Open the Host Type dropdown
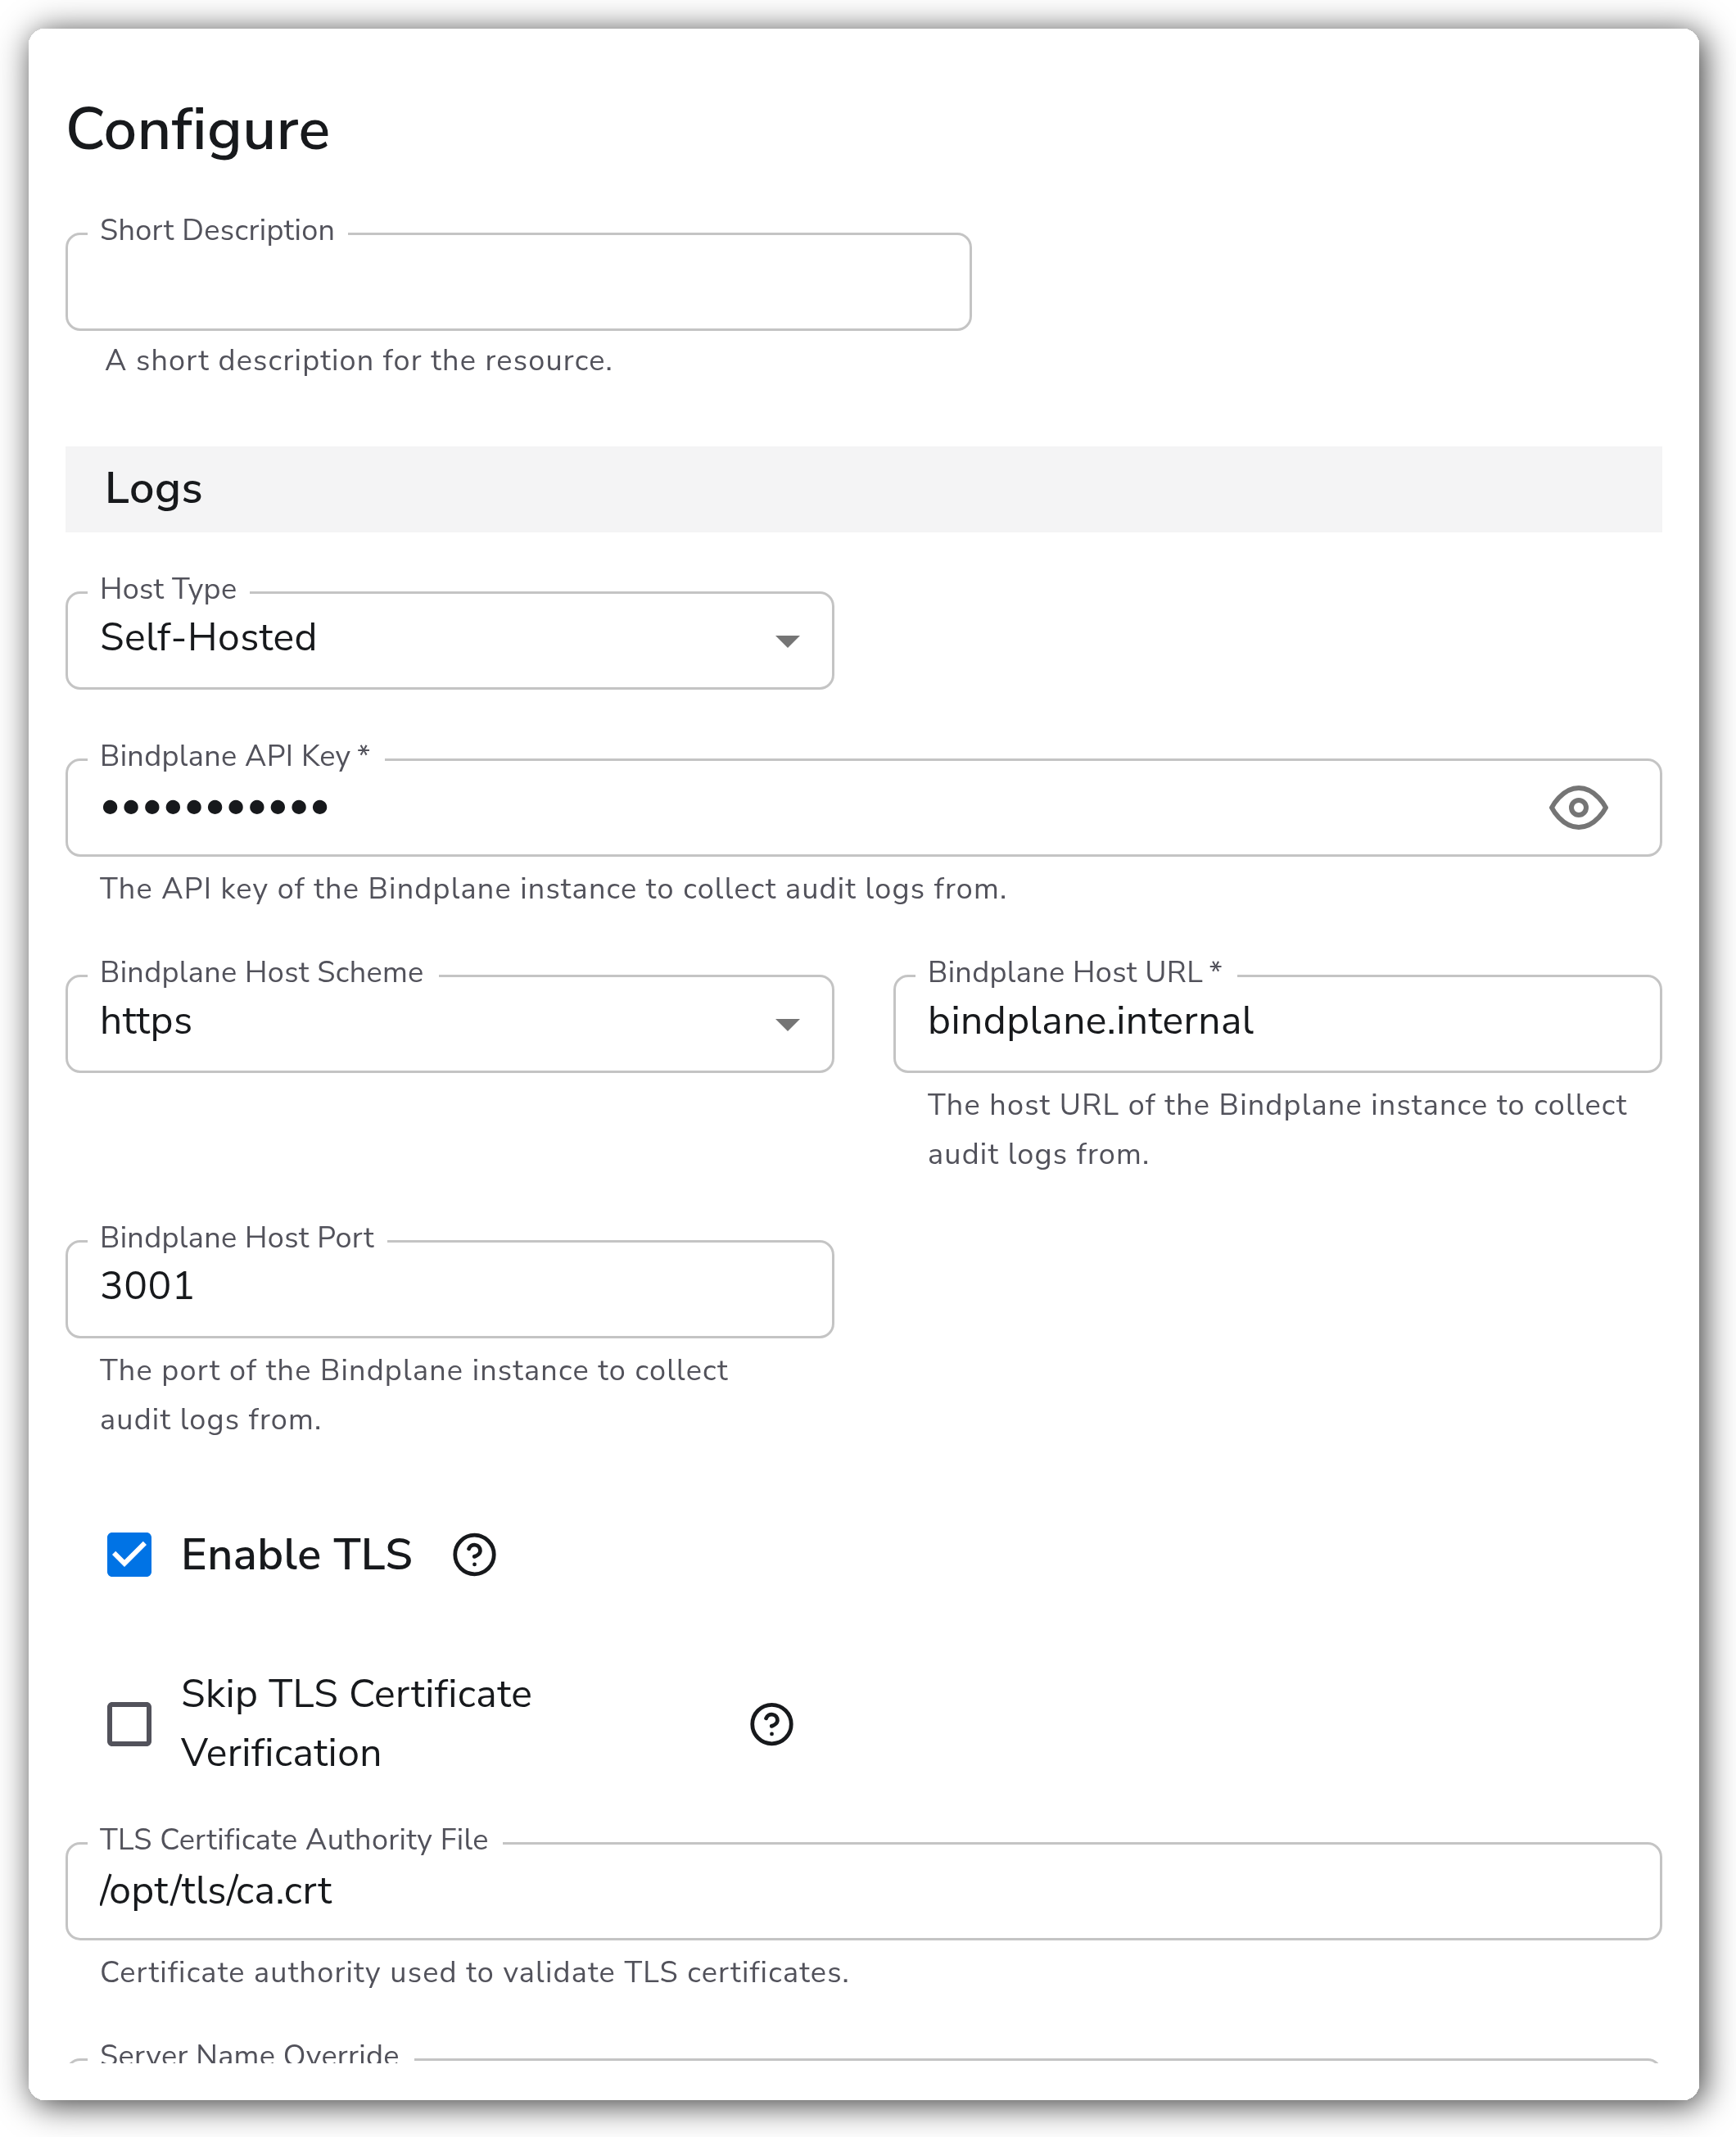Screen dimensions: 1736x2137 pyautogui.click(x=449, y=640)
